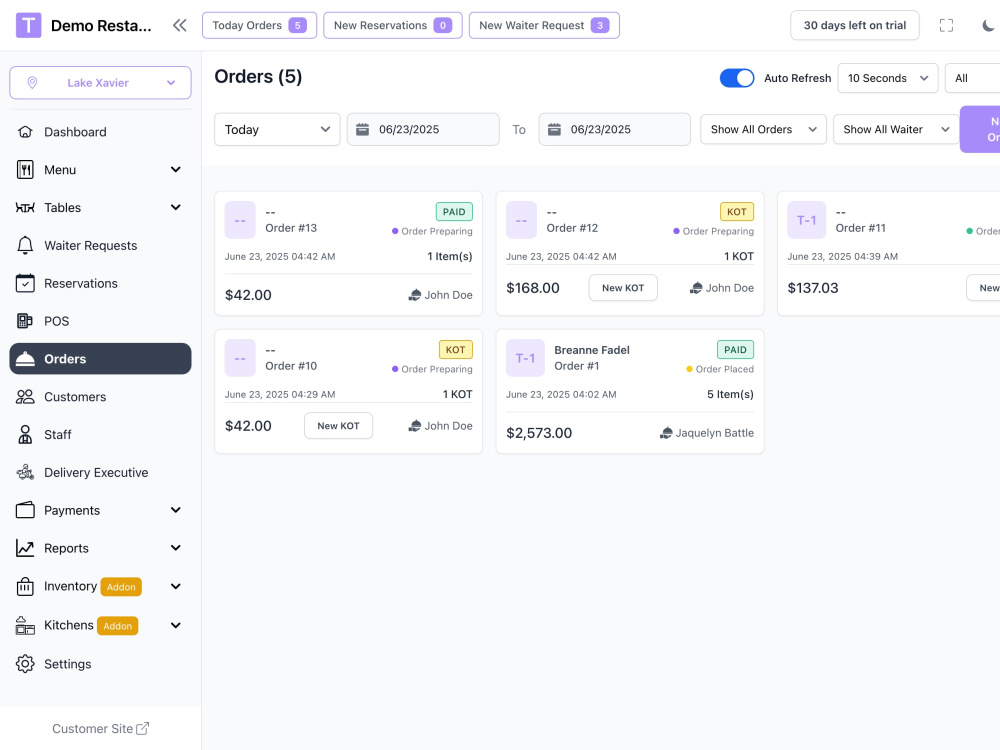Click the $2,573.00 total amount
1000x750 pixels.
(x=539, y=433)
